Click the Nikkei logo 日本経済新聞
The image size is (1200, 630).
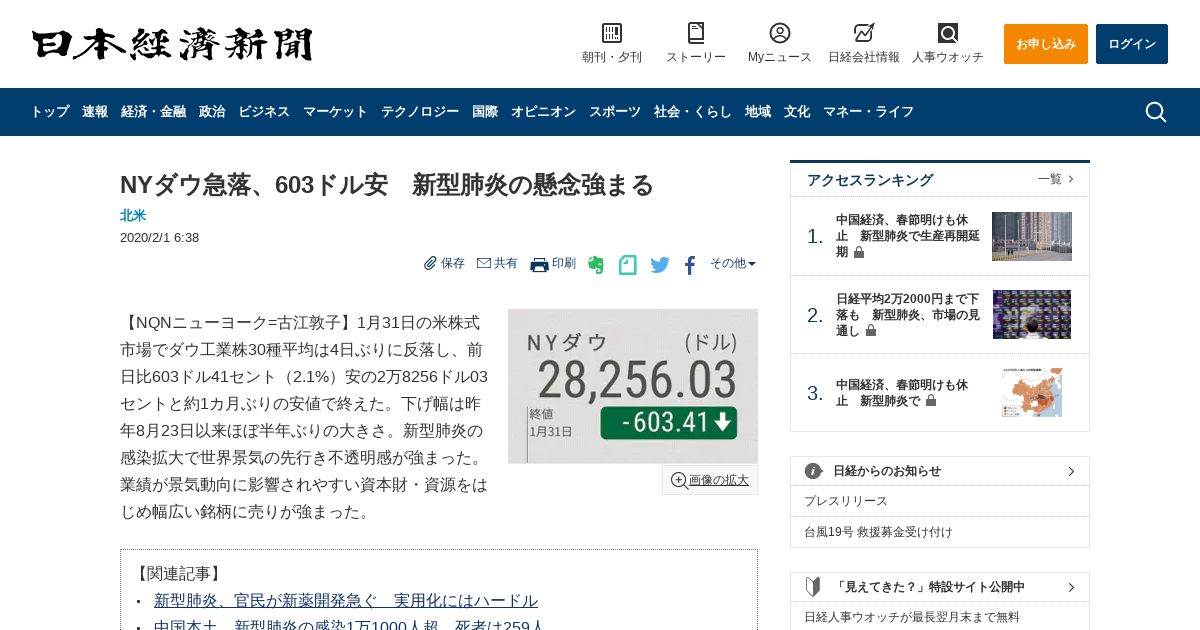[172, 44]
